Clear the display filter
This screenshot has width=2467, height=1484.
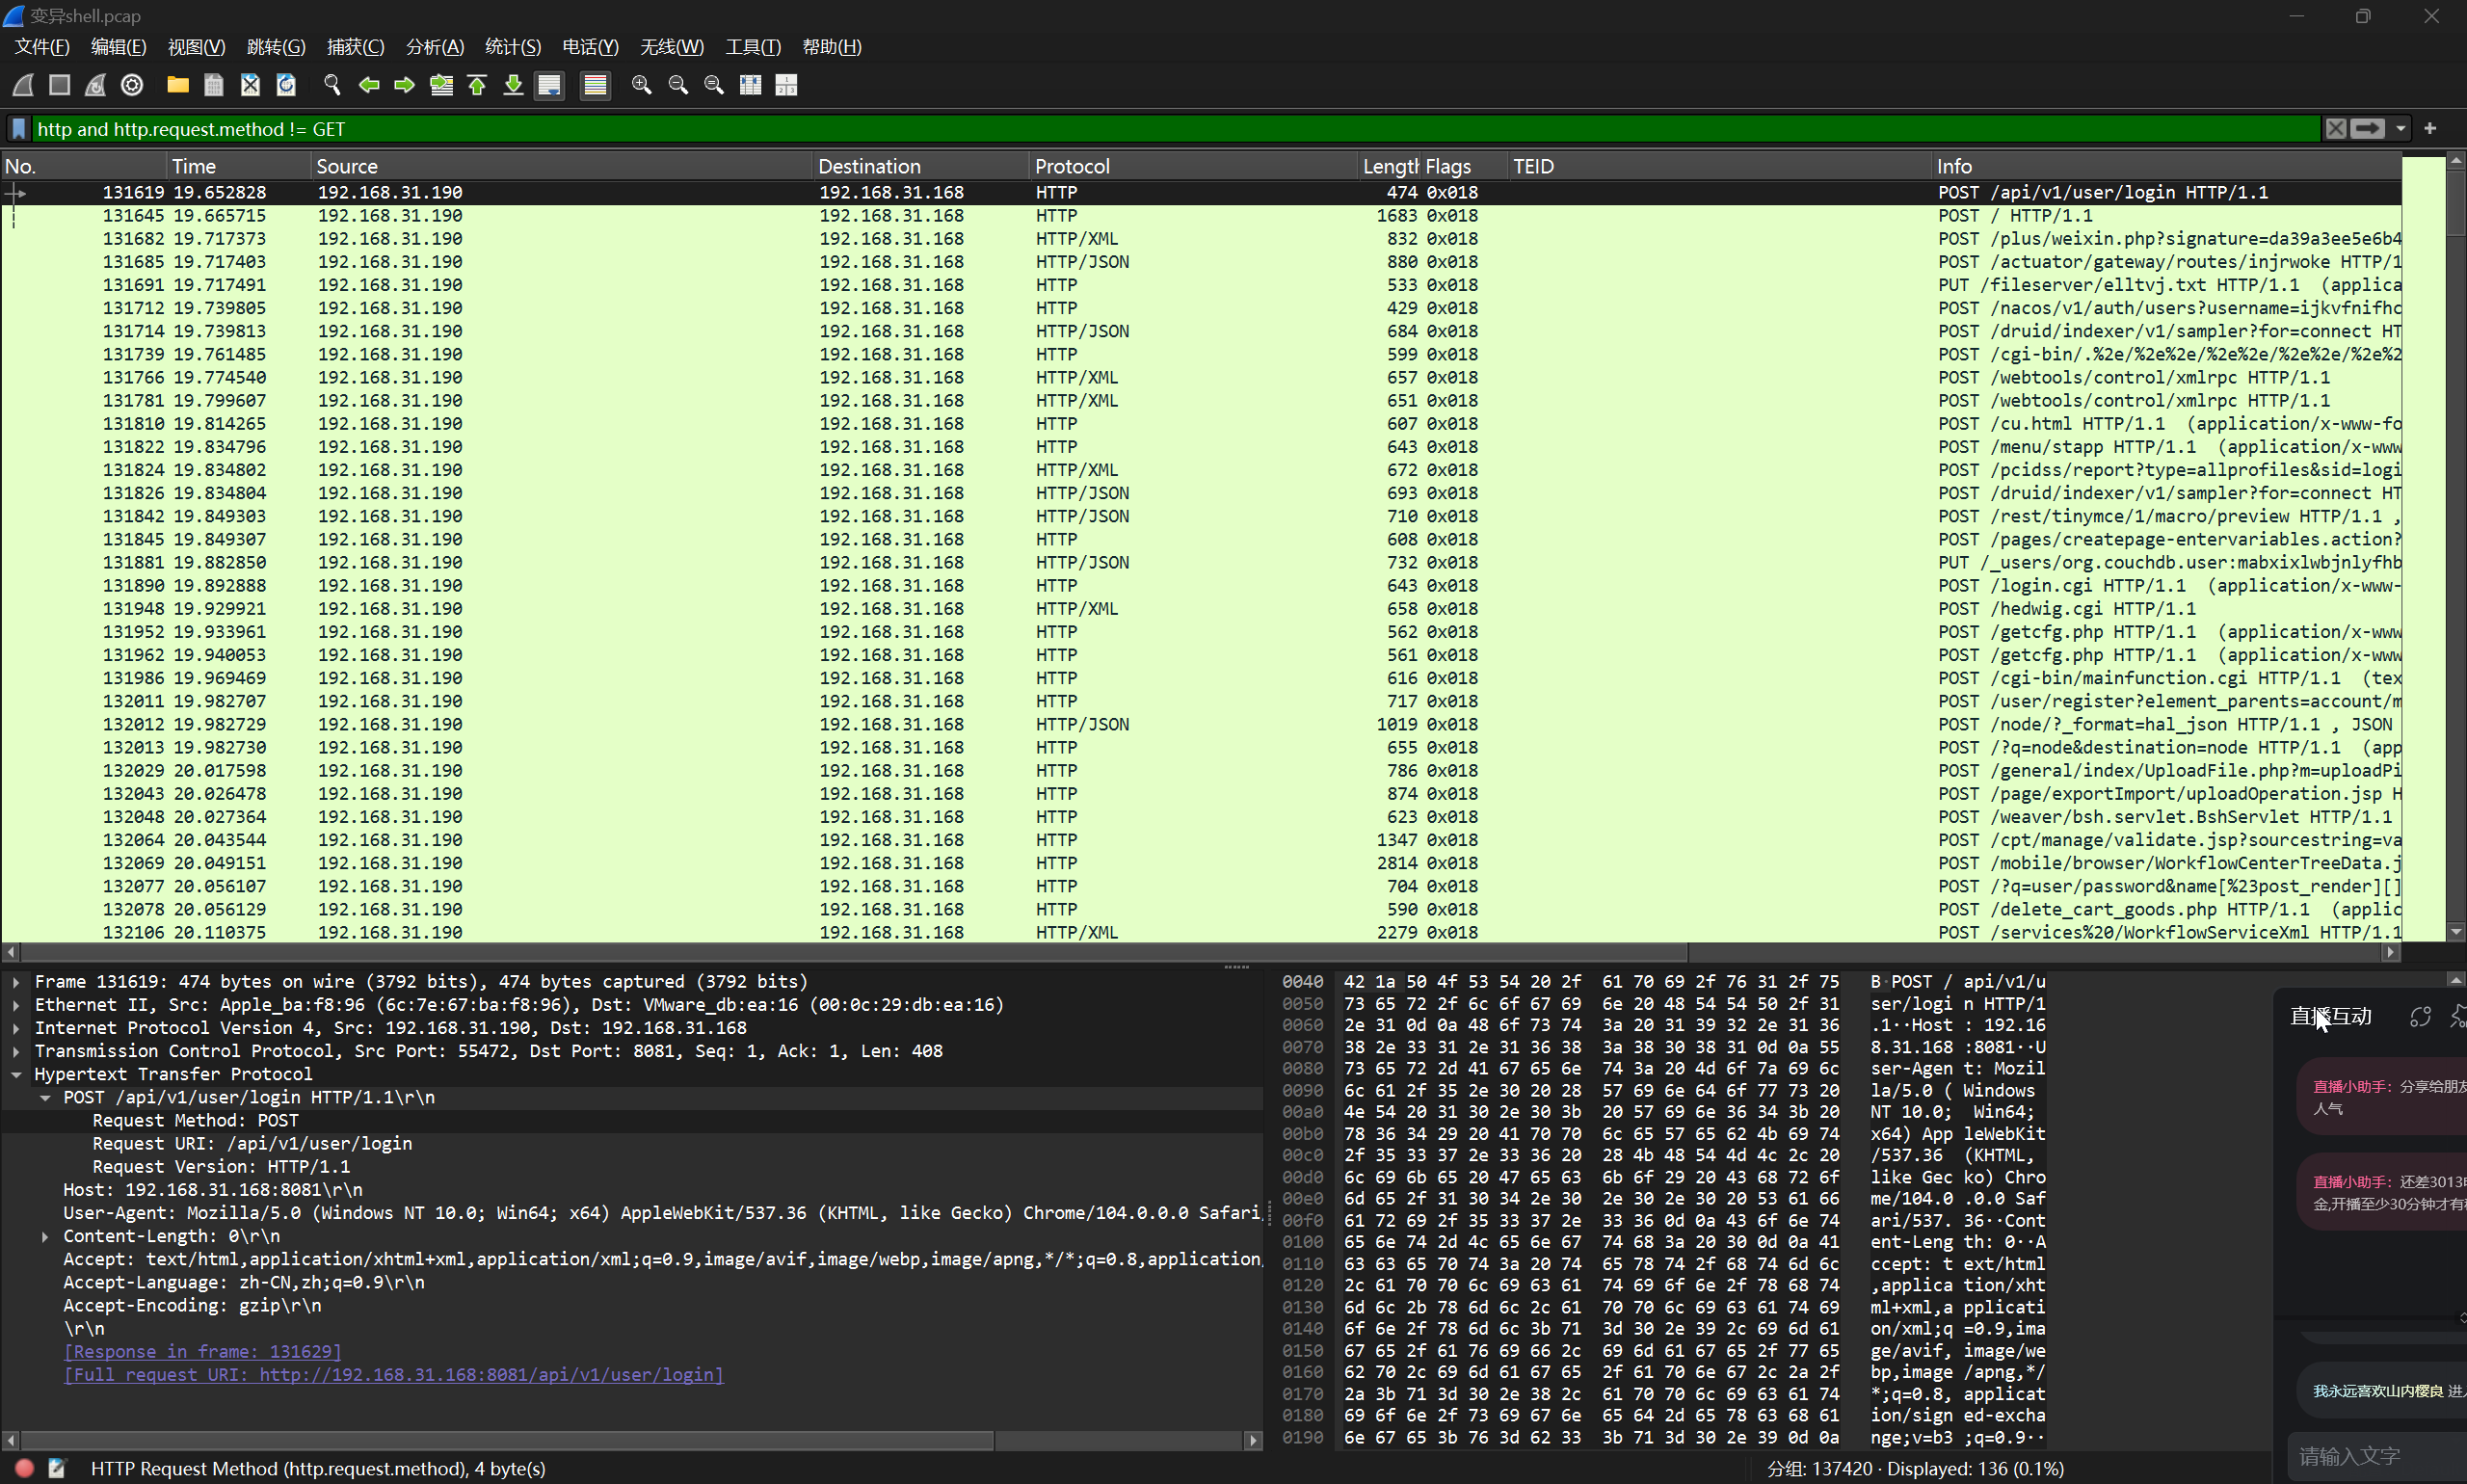(2335, 129)
